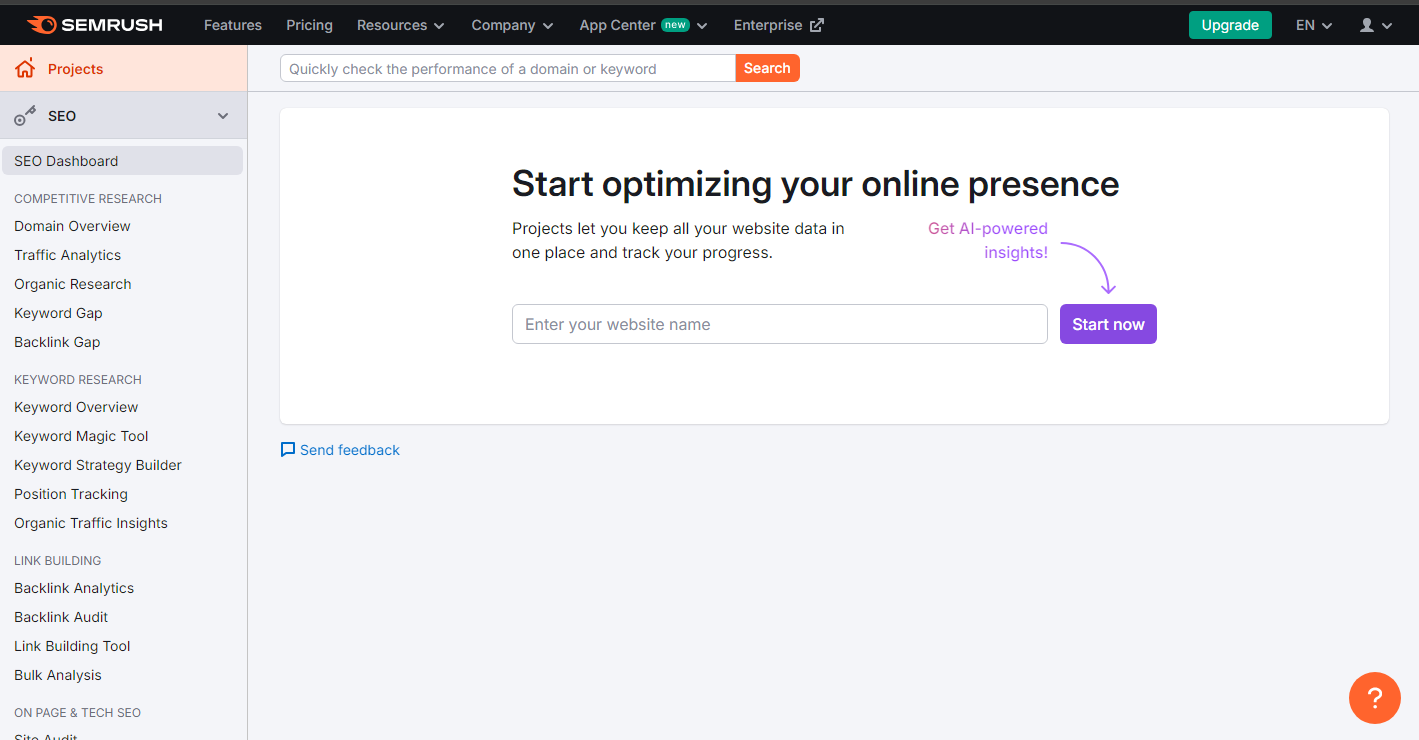The height and width of the screenshot is (740, 1419).
Task: Open the Features menu item
Action: pos(233,25)
